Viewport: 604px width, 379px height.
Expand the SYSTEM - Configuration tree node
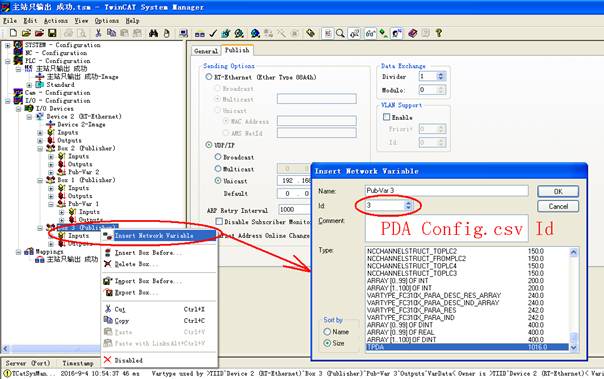point(8,45)
